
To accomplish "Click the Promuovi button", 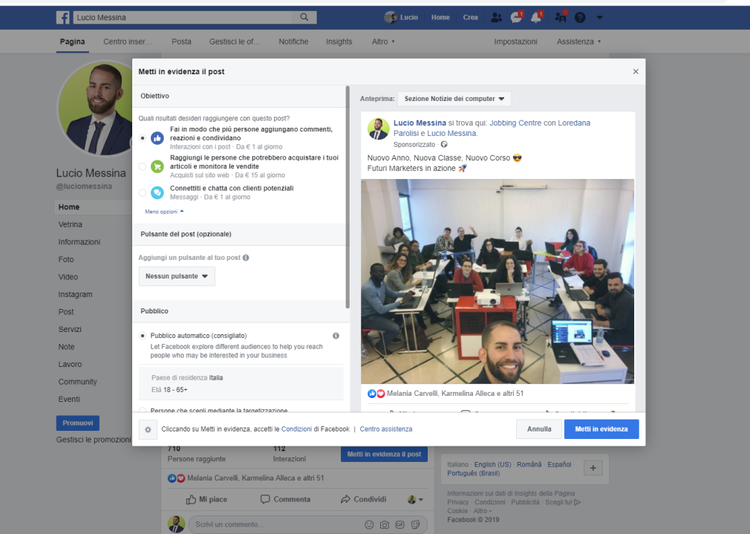I will (77, 423).
